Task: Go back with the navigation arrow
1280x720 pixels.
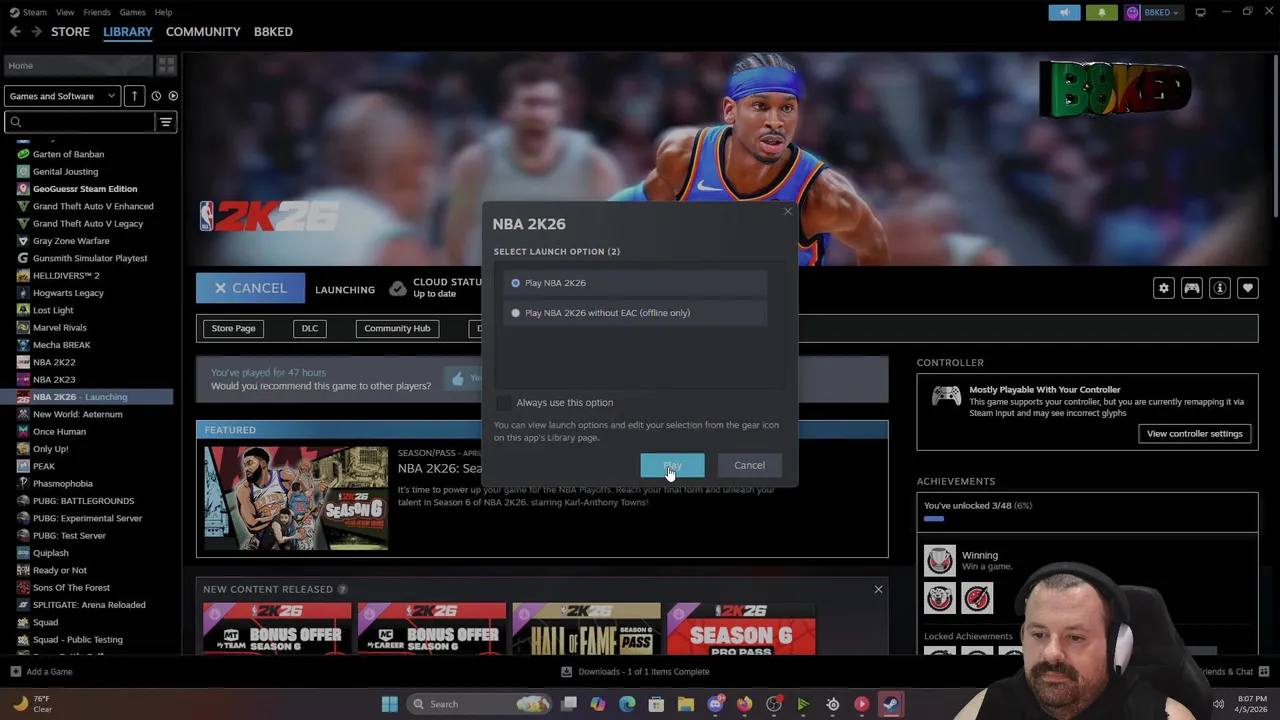Action: (15, 32)
